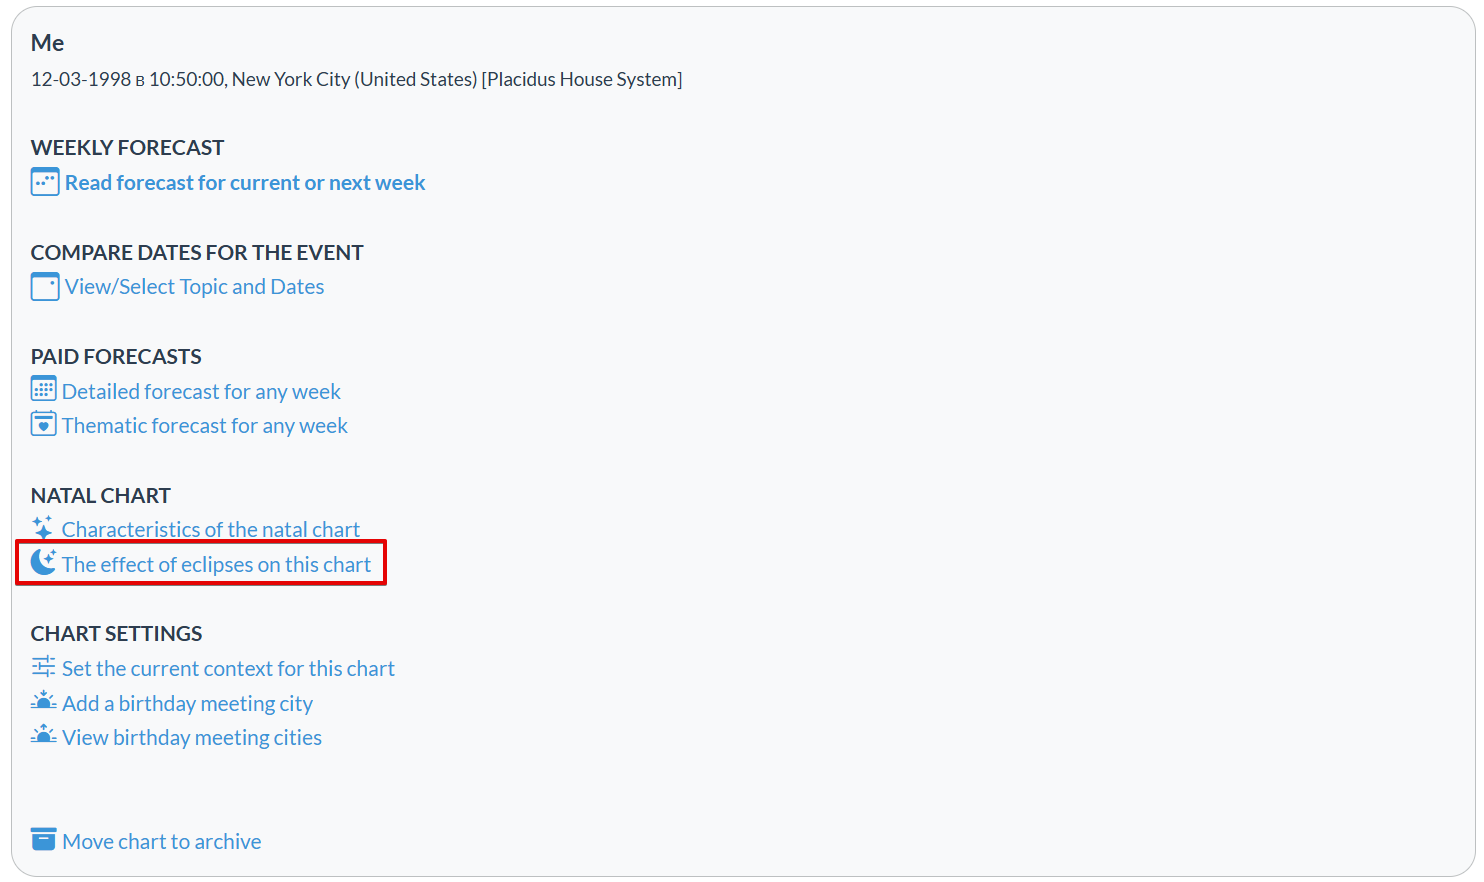
Task: Open Read forecast for current or next week
Action: 245,183
